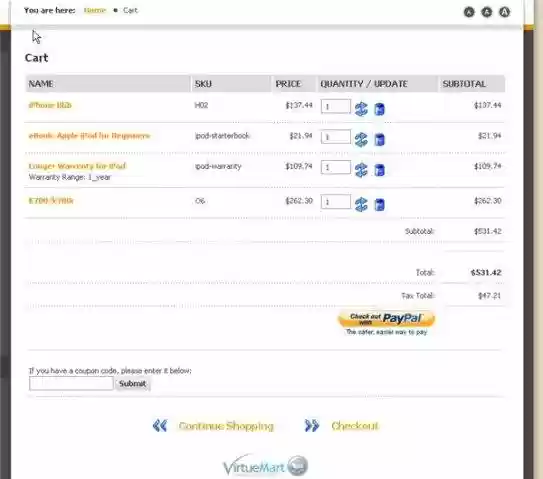
Task: Update quantity for the $262.30 item
Action: (x=361, y=204)
